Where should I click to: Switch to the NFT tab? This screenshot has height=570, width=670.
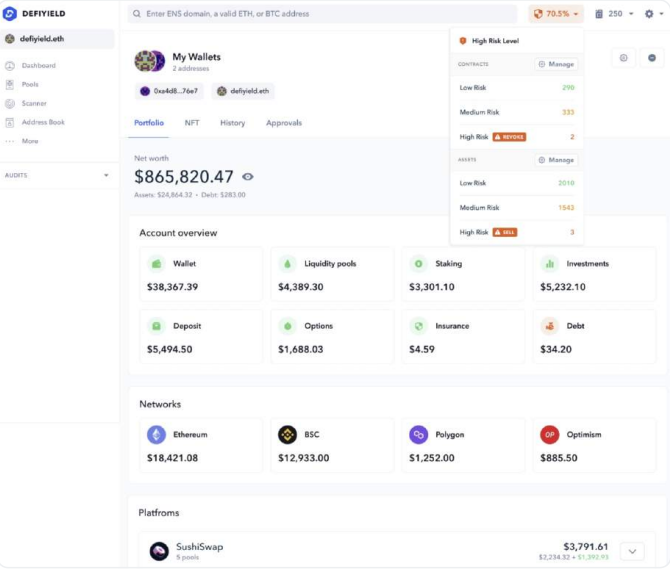click(x=192, y=123)
